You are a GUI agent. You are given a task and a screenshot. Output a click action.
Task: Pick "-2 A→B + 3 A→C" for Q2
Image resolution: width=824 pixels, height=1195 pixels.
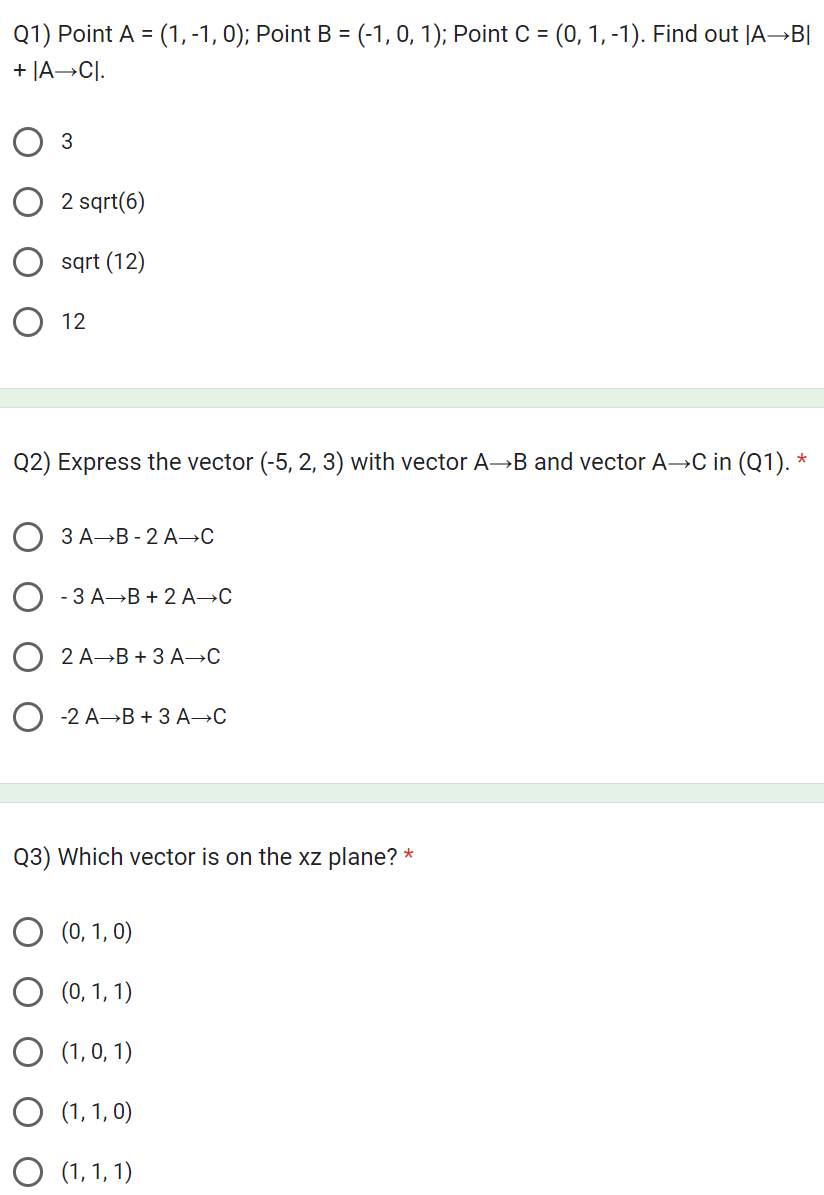coord(28,716)
